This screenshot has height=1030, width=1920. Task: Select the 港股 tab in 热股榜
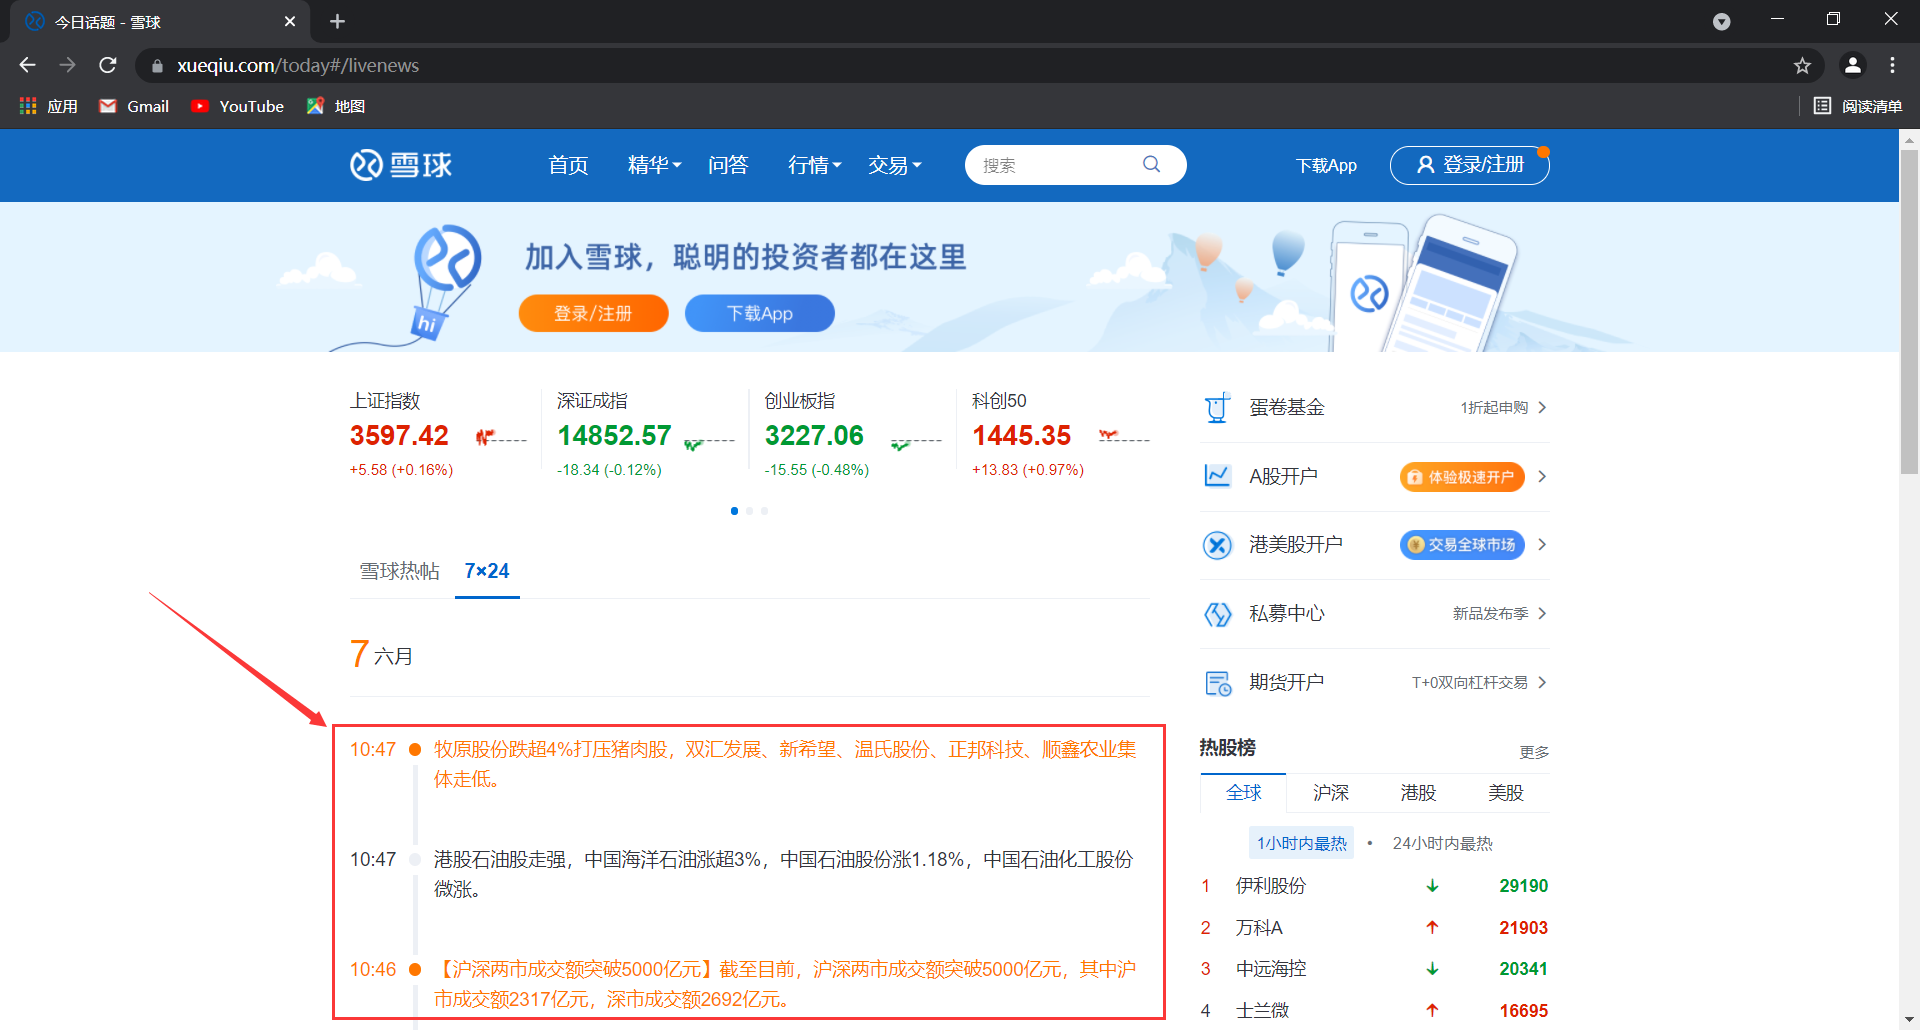(1417, 792)
